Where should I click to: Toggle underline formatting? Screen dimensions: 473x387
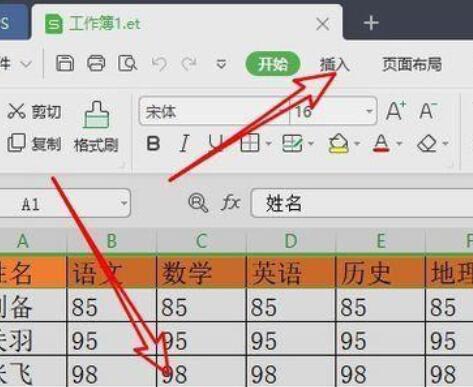tap(215, 144)
